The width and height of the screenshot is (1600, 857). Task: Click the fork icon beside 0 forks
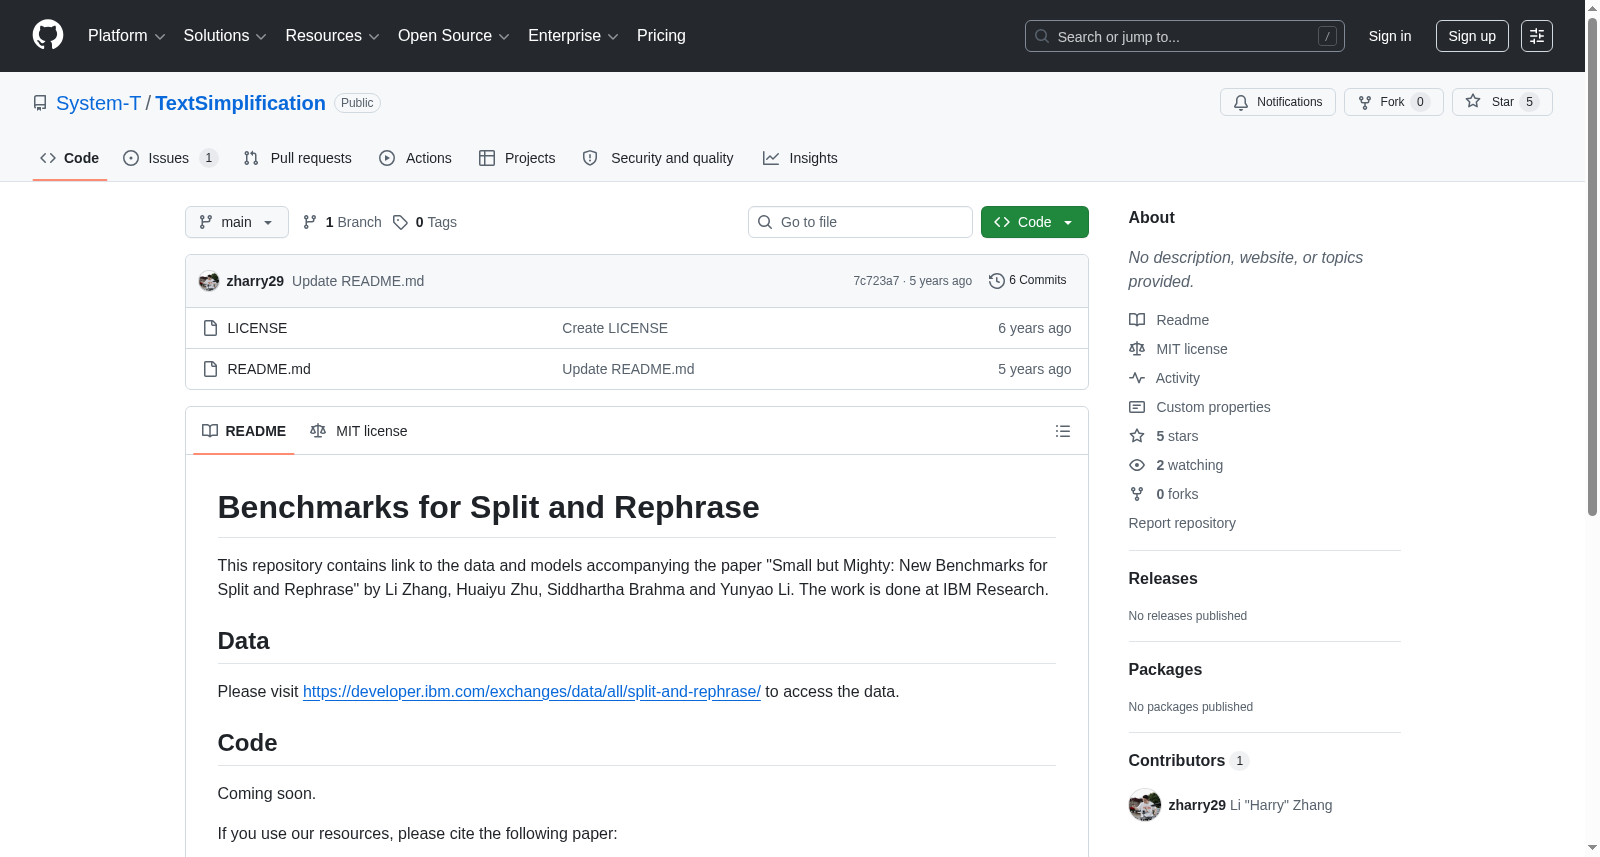click(1137, 494)
